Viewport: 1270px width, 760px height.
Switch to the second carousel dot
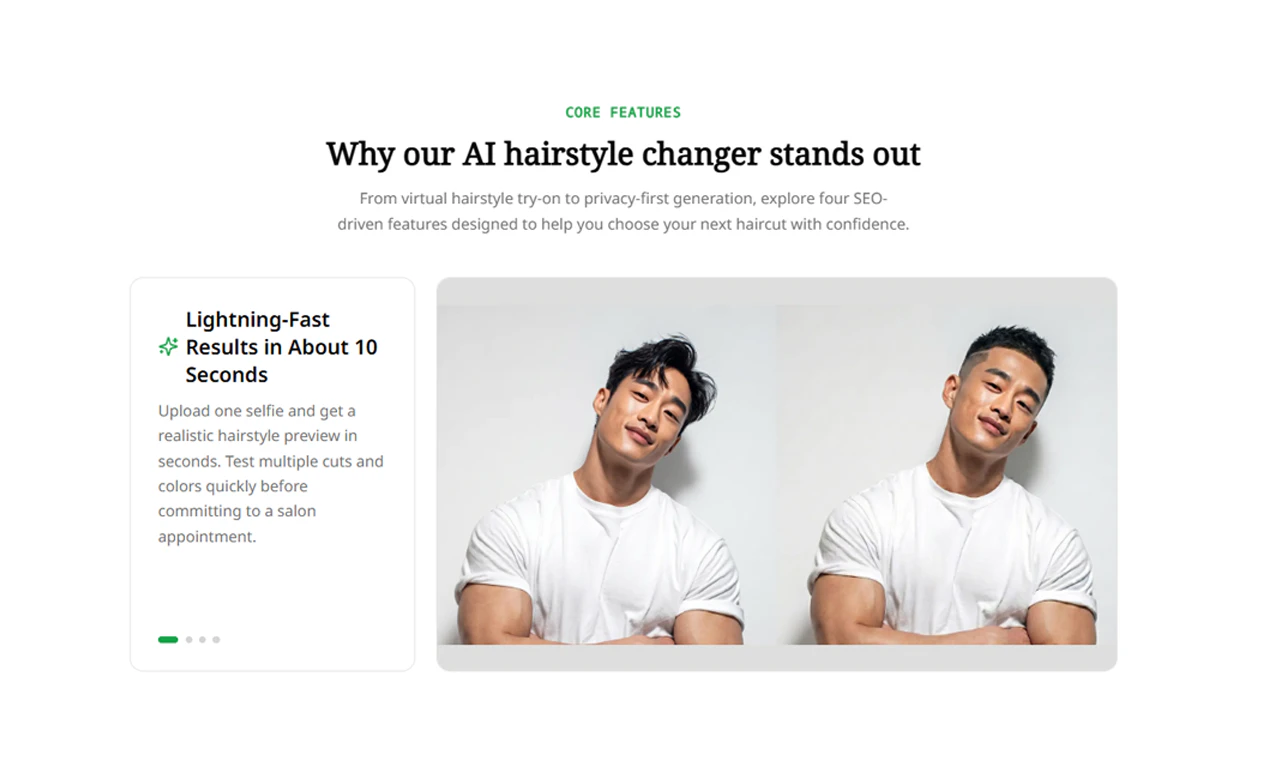click(x=189, y=639)
